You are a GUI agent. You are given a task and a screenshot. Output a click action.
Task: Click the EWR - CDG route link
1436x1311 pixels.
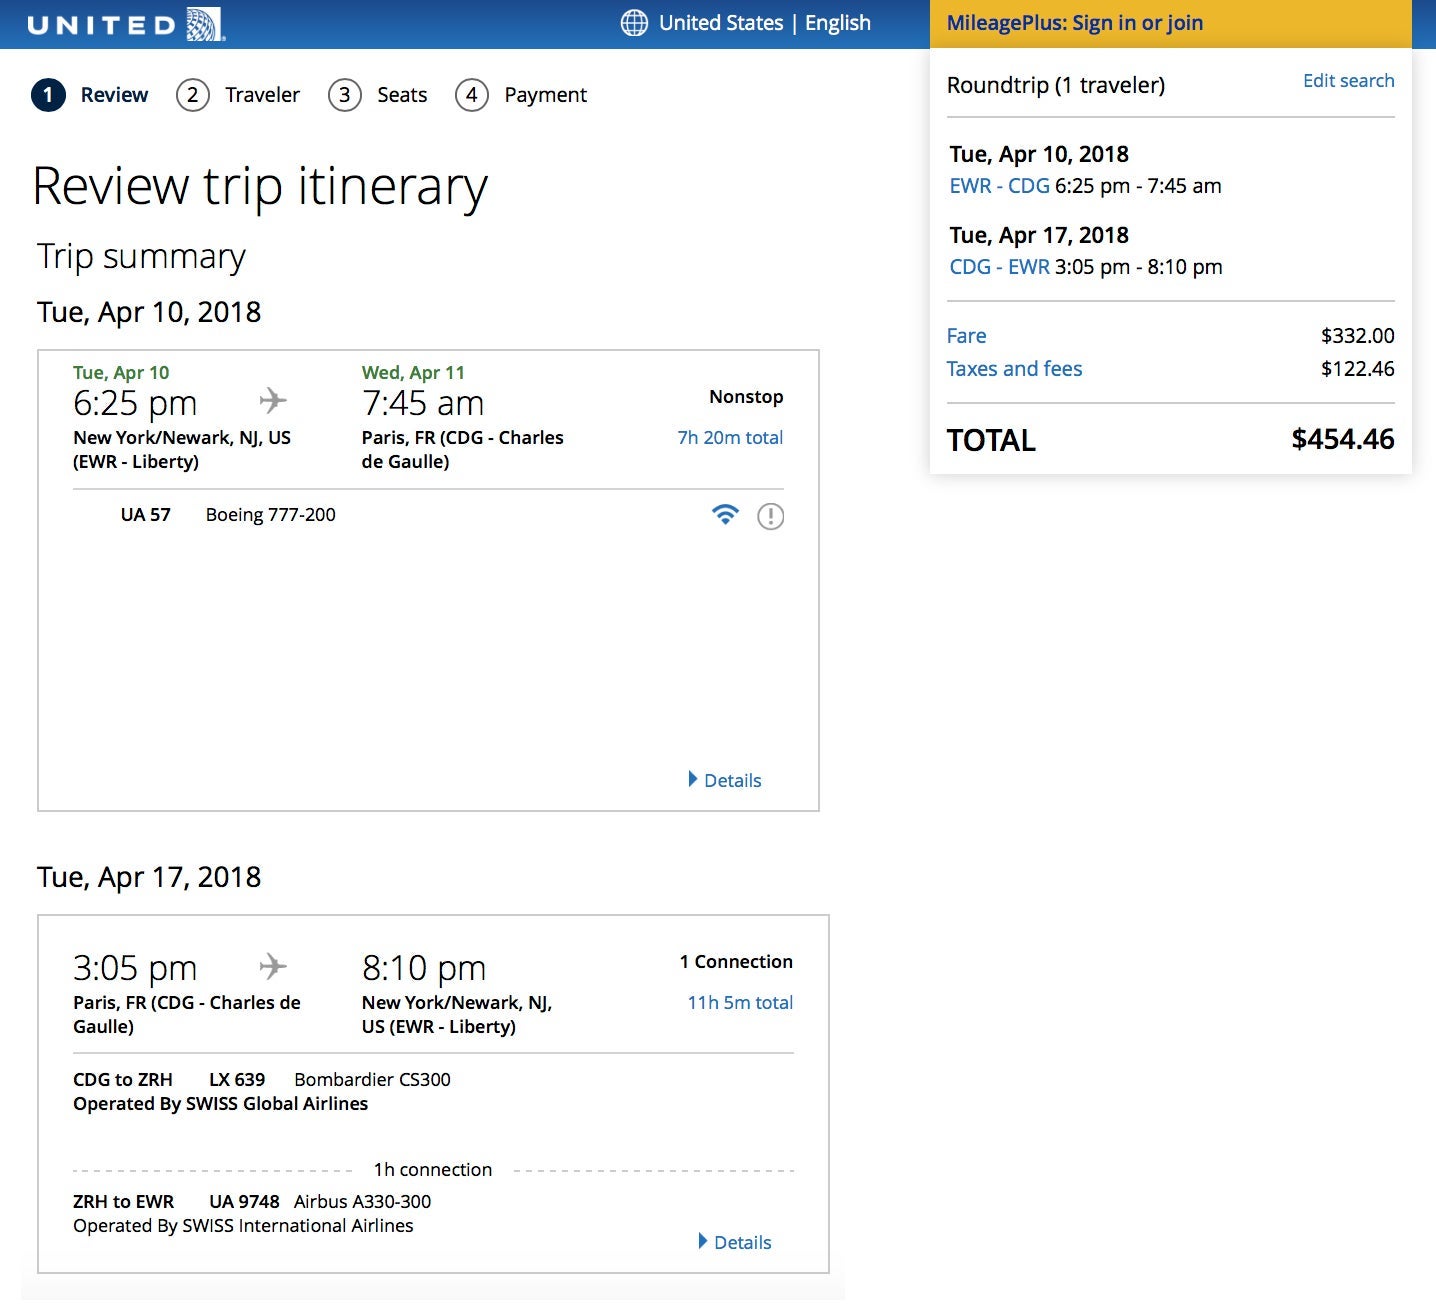(x=999, y=186)
